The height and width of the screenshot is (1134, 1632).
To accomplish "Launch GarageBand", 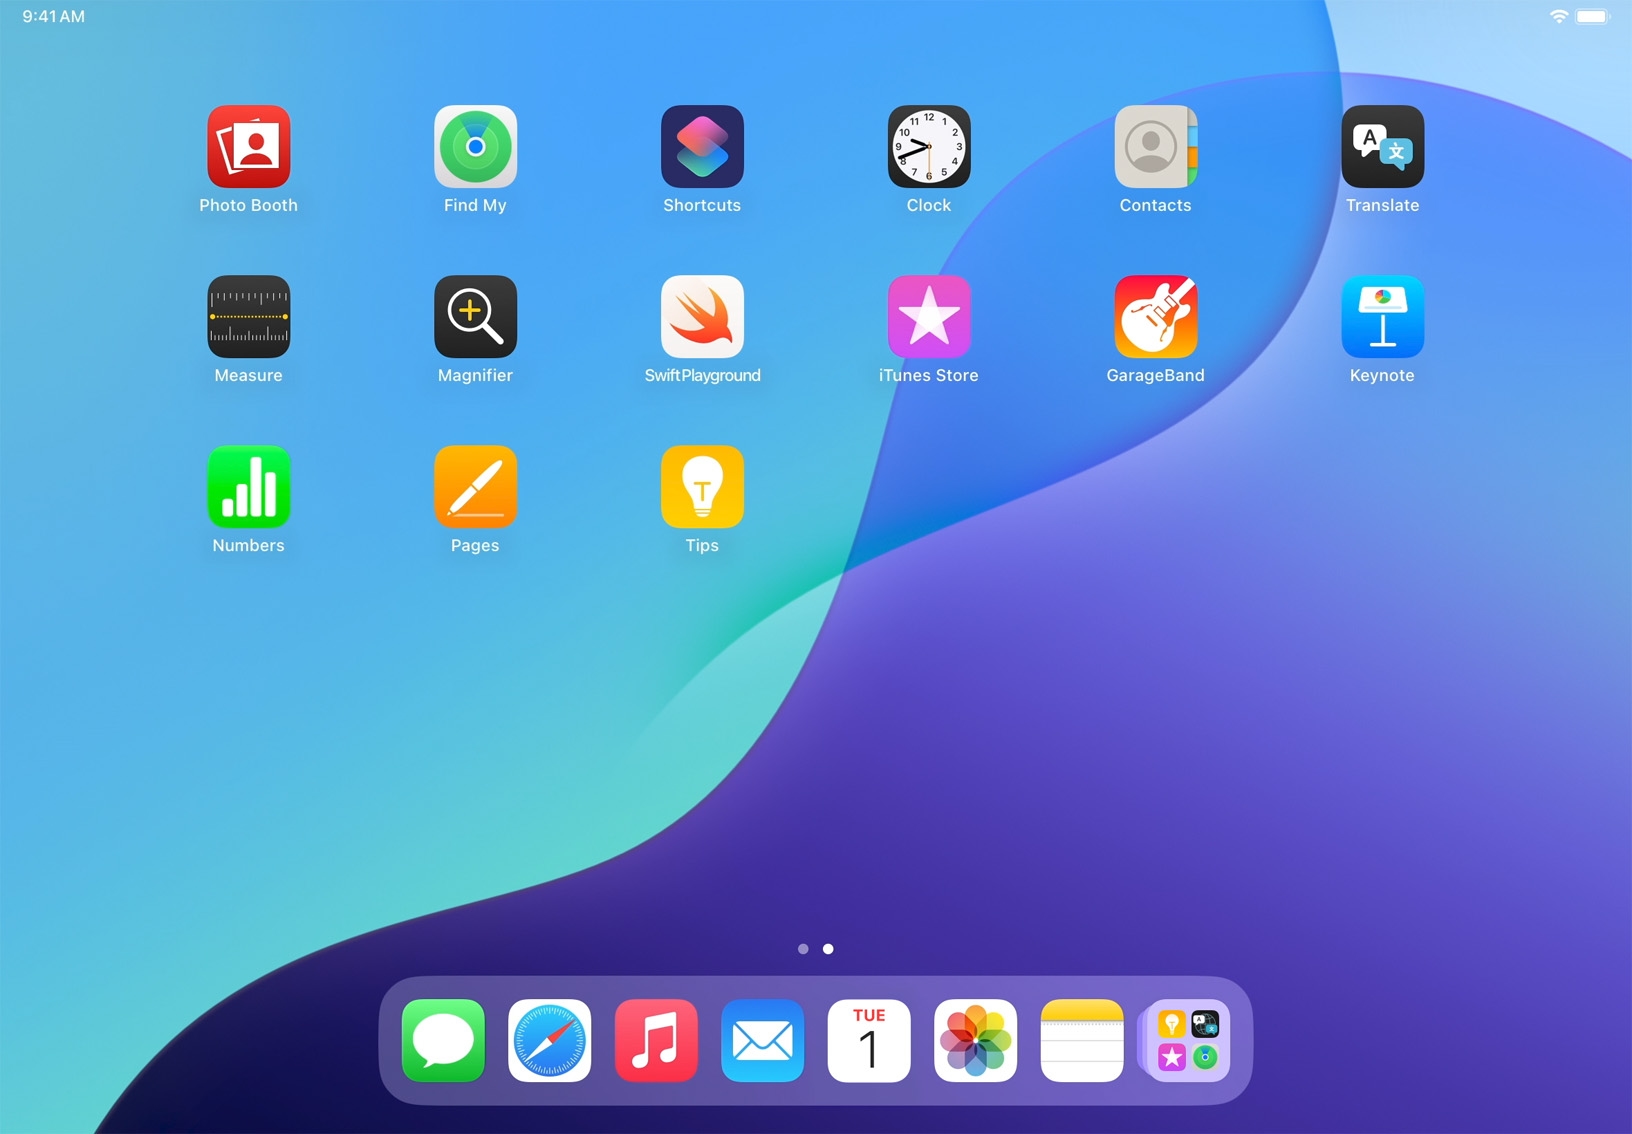I will pos(1155,317).
